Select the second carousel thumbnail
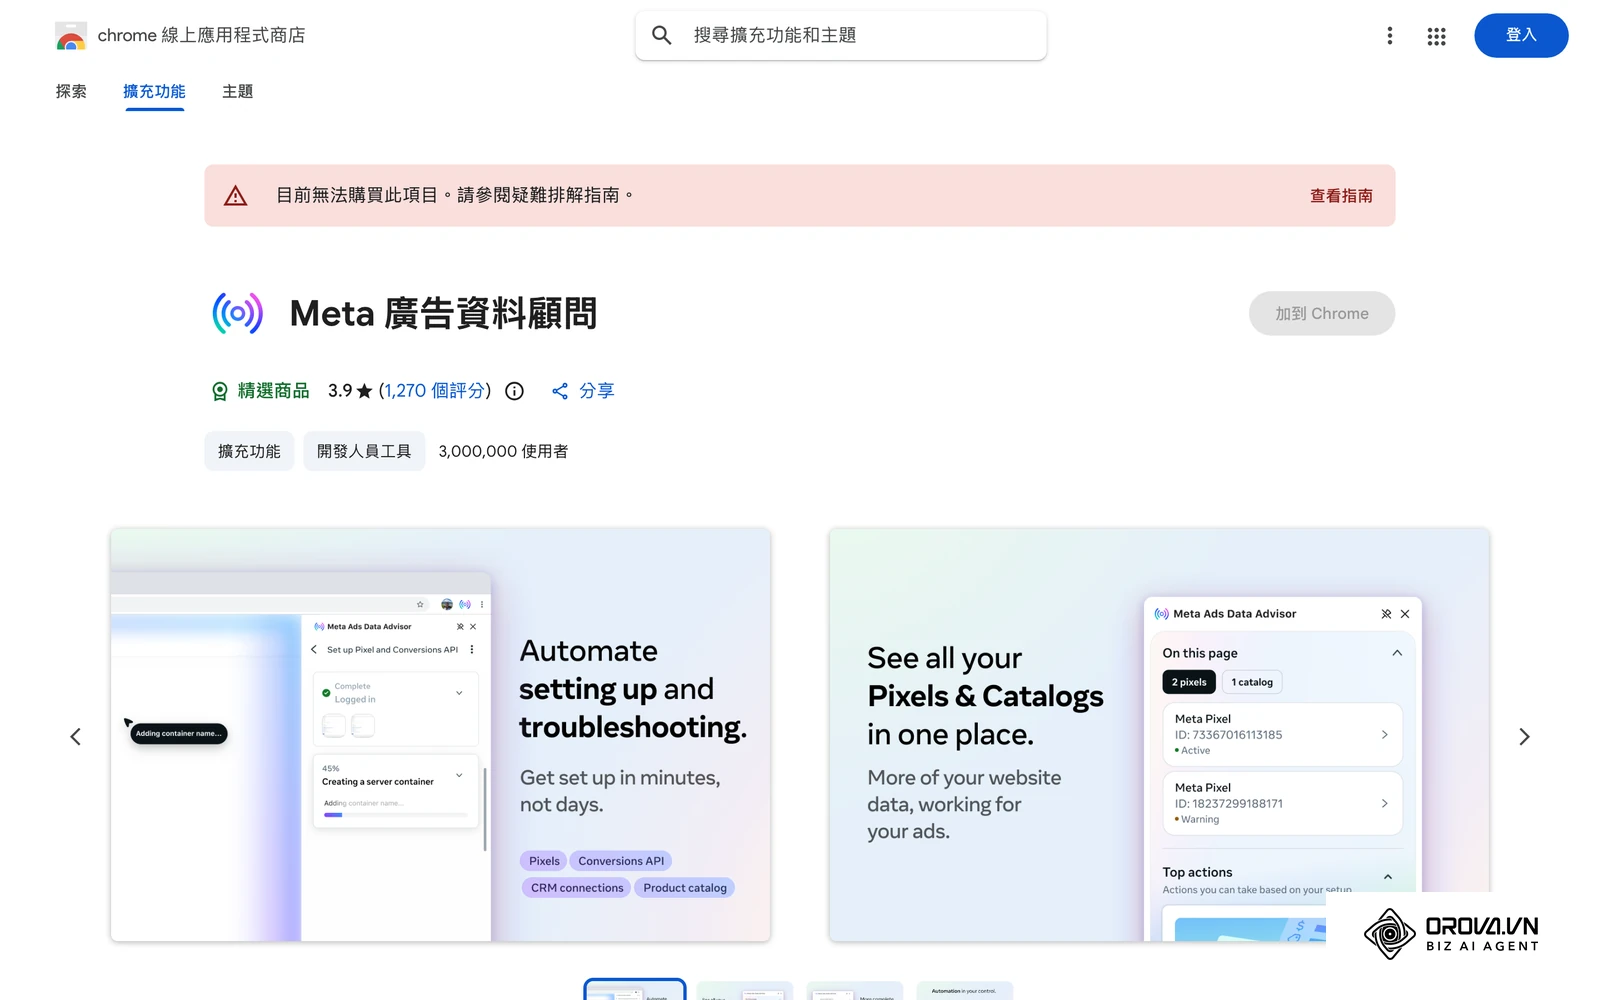 point(745,991)
